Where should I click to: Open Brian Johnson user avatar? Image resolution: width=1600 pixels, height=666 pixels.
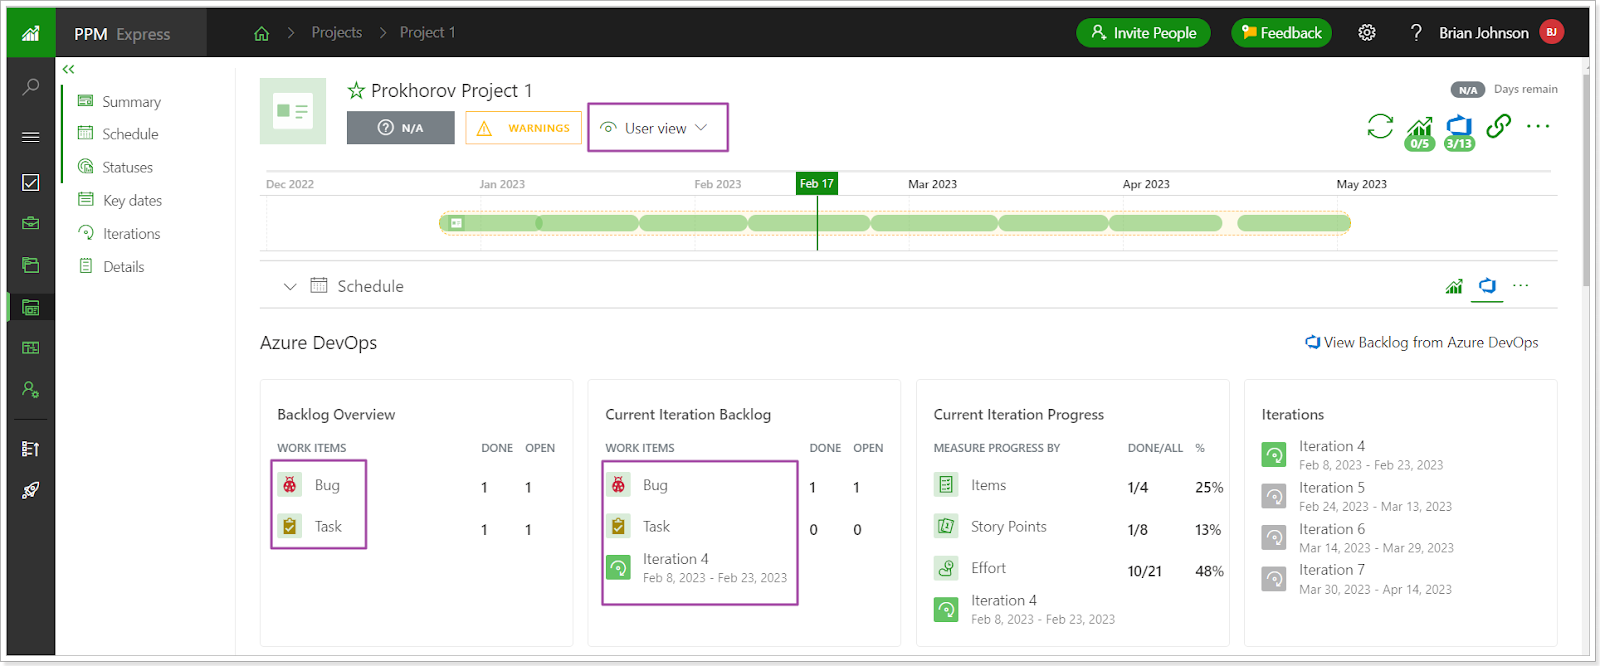point(1551,32)
